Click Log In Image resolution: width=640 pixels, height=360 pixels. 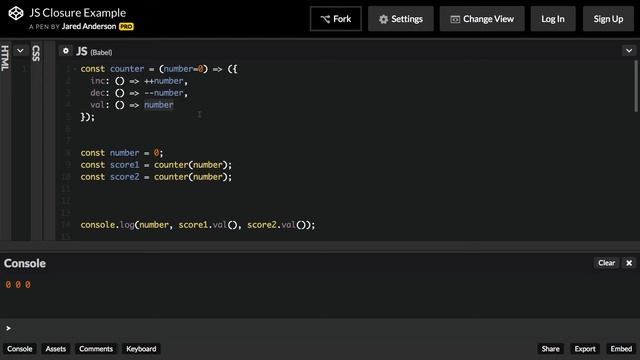(553, 19)
